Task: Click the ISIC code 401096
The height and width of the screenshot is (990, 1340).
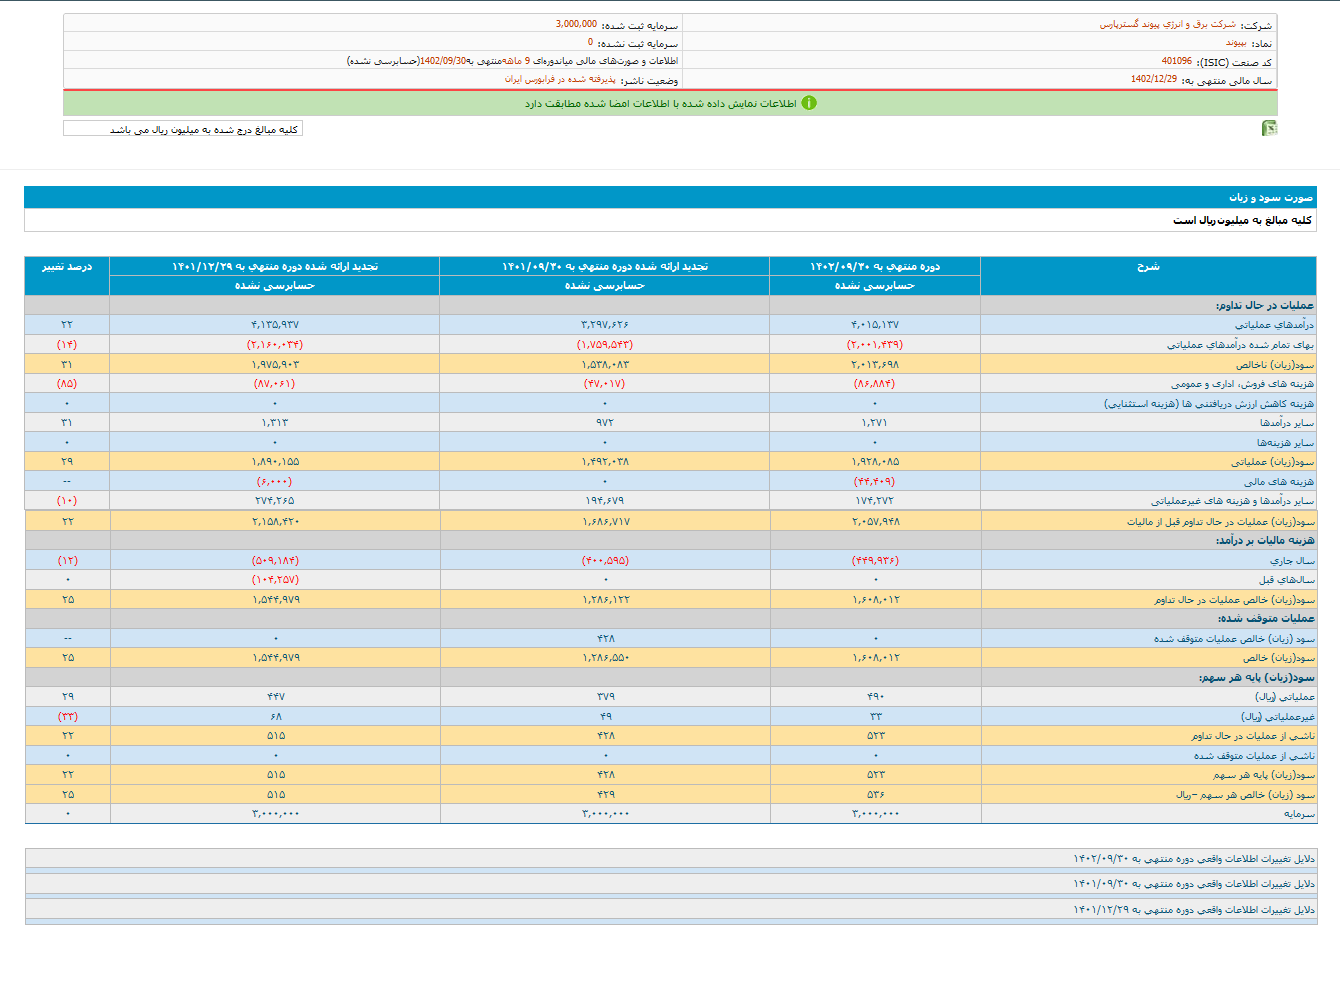Action: (1176, 61)
